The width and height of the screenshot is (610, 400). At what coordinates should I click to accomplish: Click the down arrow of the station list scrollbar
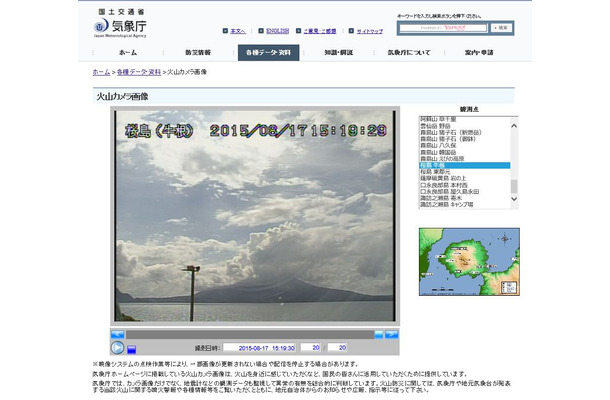point(514,199)
